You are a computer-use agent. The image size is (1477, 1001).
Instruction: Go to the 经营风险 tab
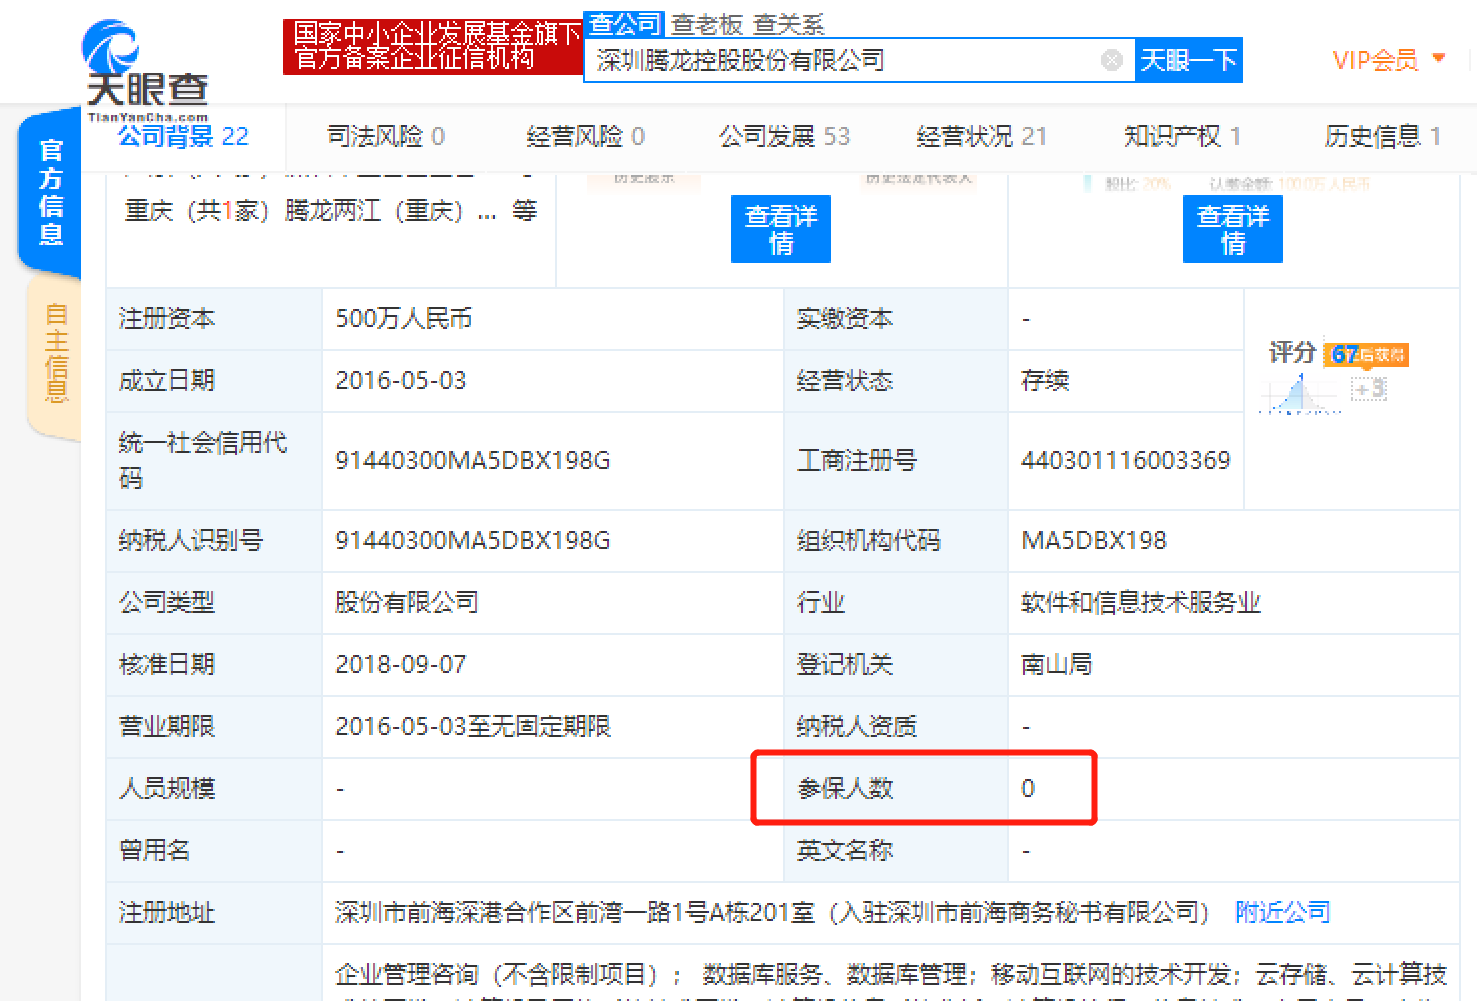[586, 136]
